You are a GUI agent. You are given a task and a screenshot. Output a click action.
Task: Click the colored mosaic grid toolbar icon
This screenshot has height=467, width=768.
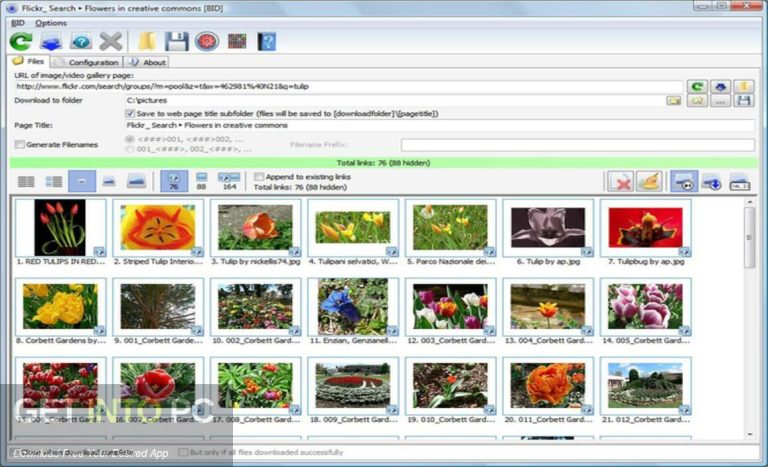click(x=237, y=42)
